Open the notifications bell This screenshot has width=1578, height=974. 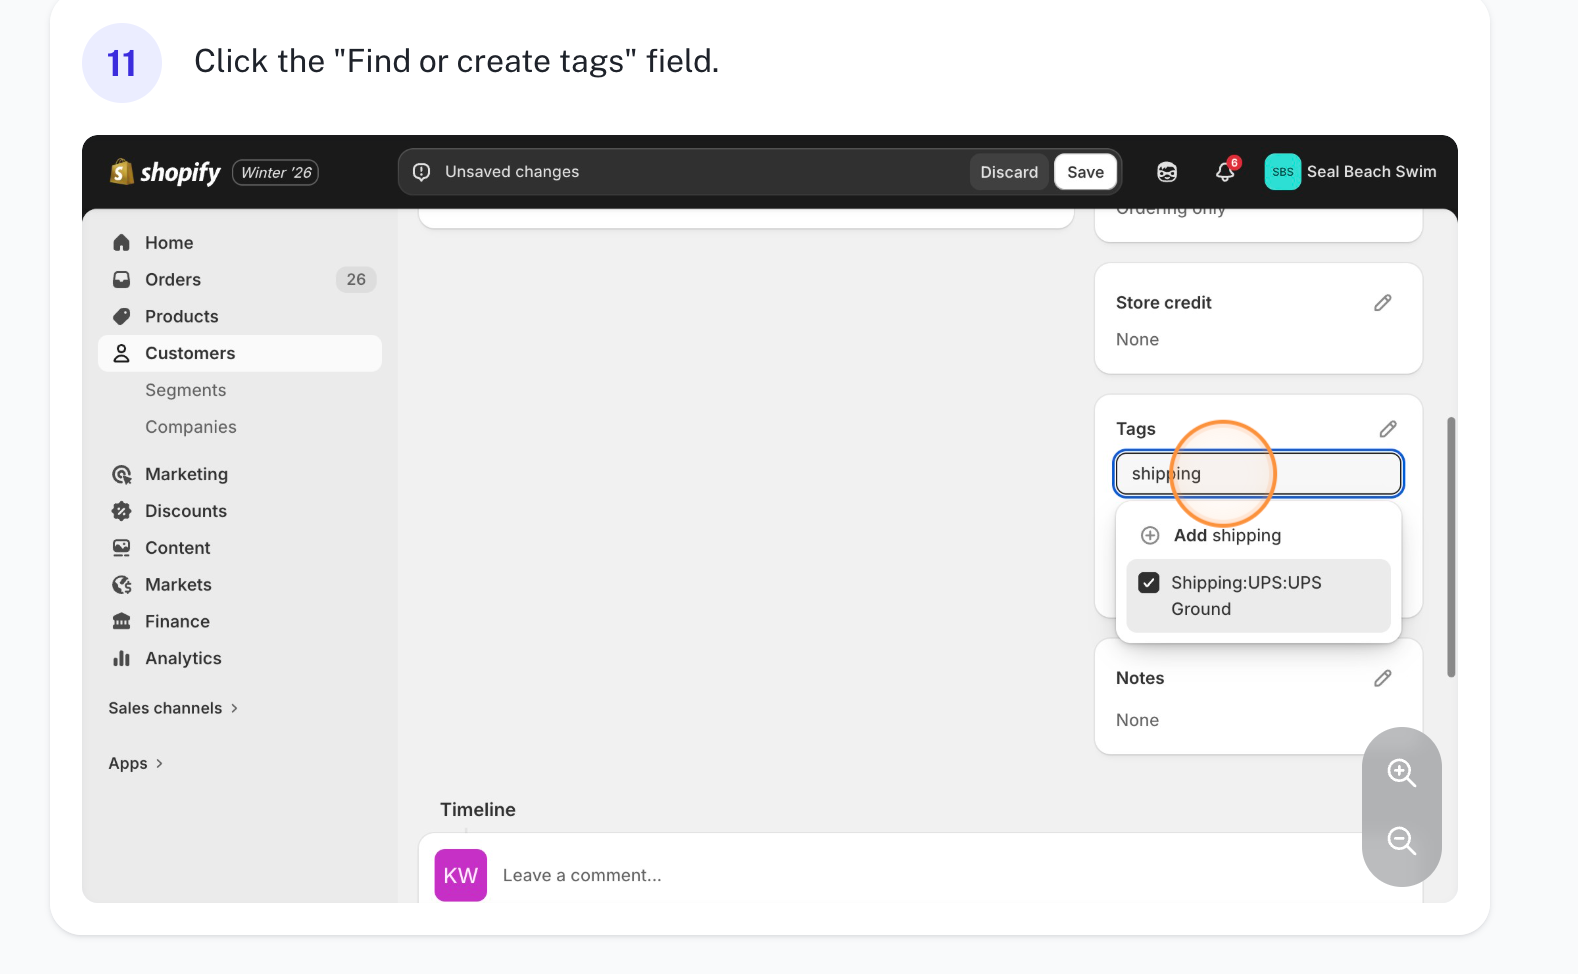click(1225, 172)
